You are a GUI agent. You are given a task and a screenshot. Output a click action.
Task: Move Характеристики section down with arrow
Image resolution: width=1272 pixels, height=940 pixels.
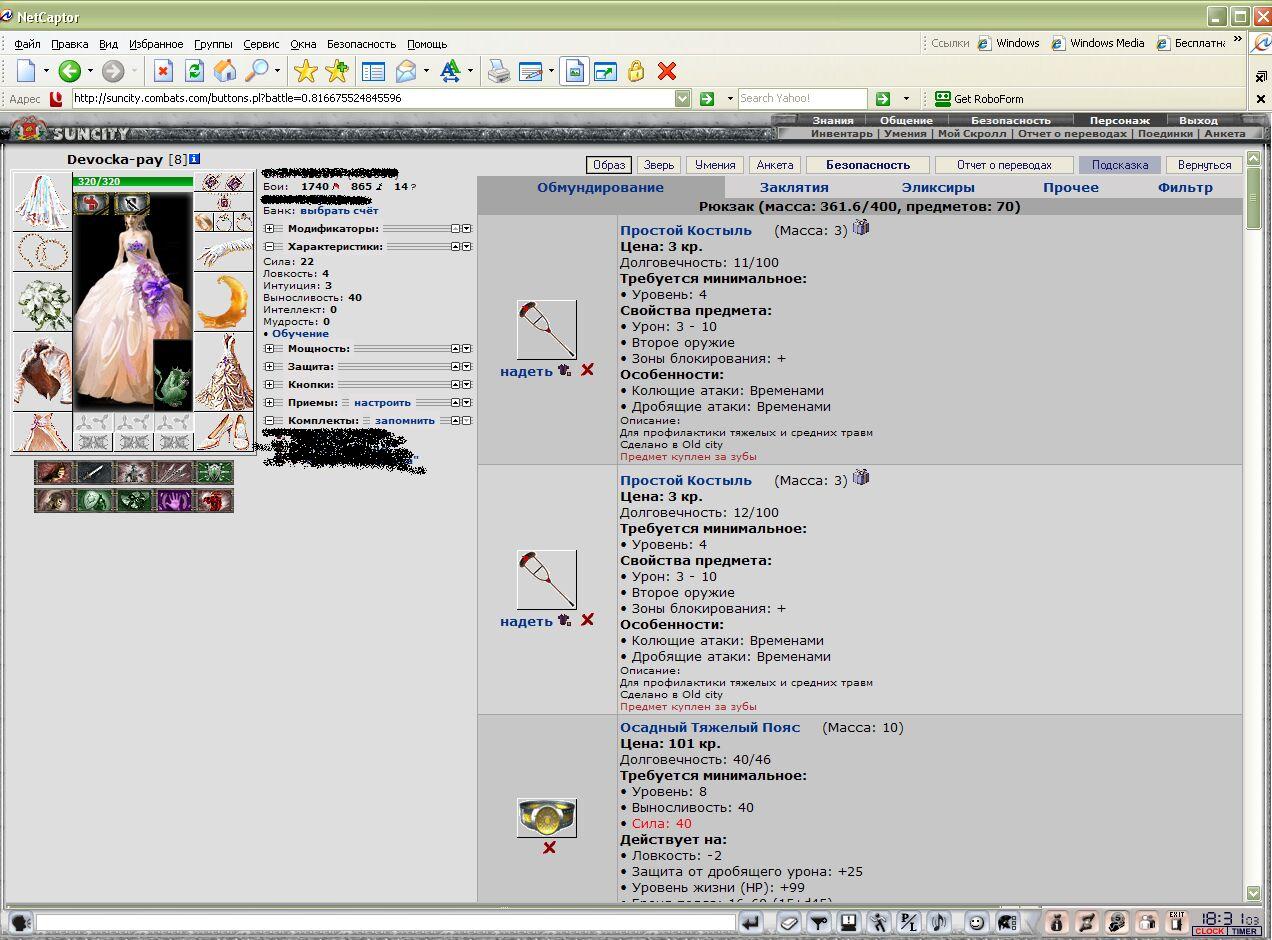[466, 246]
